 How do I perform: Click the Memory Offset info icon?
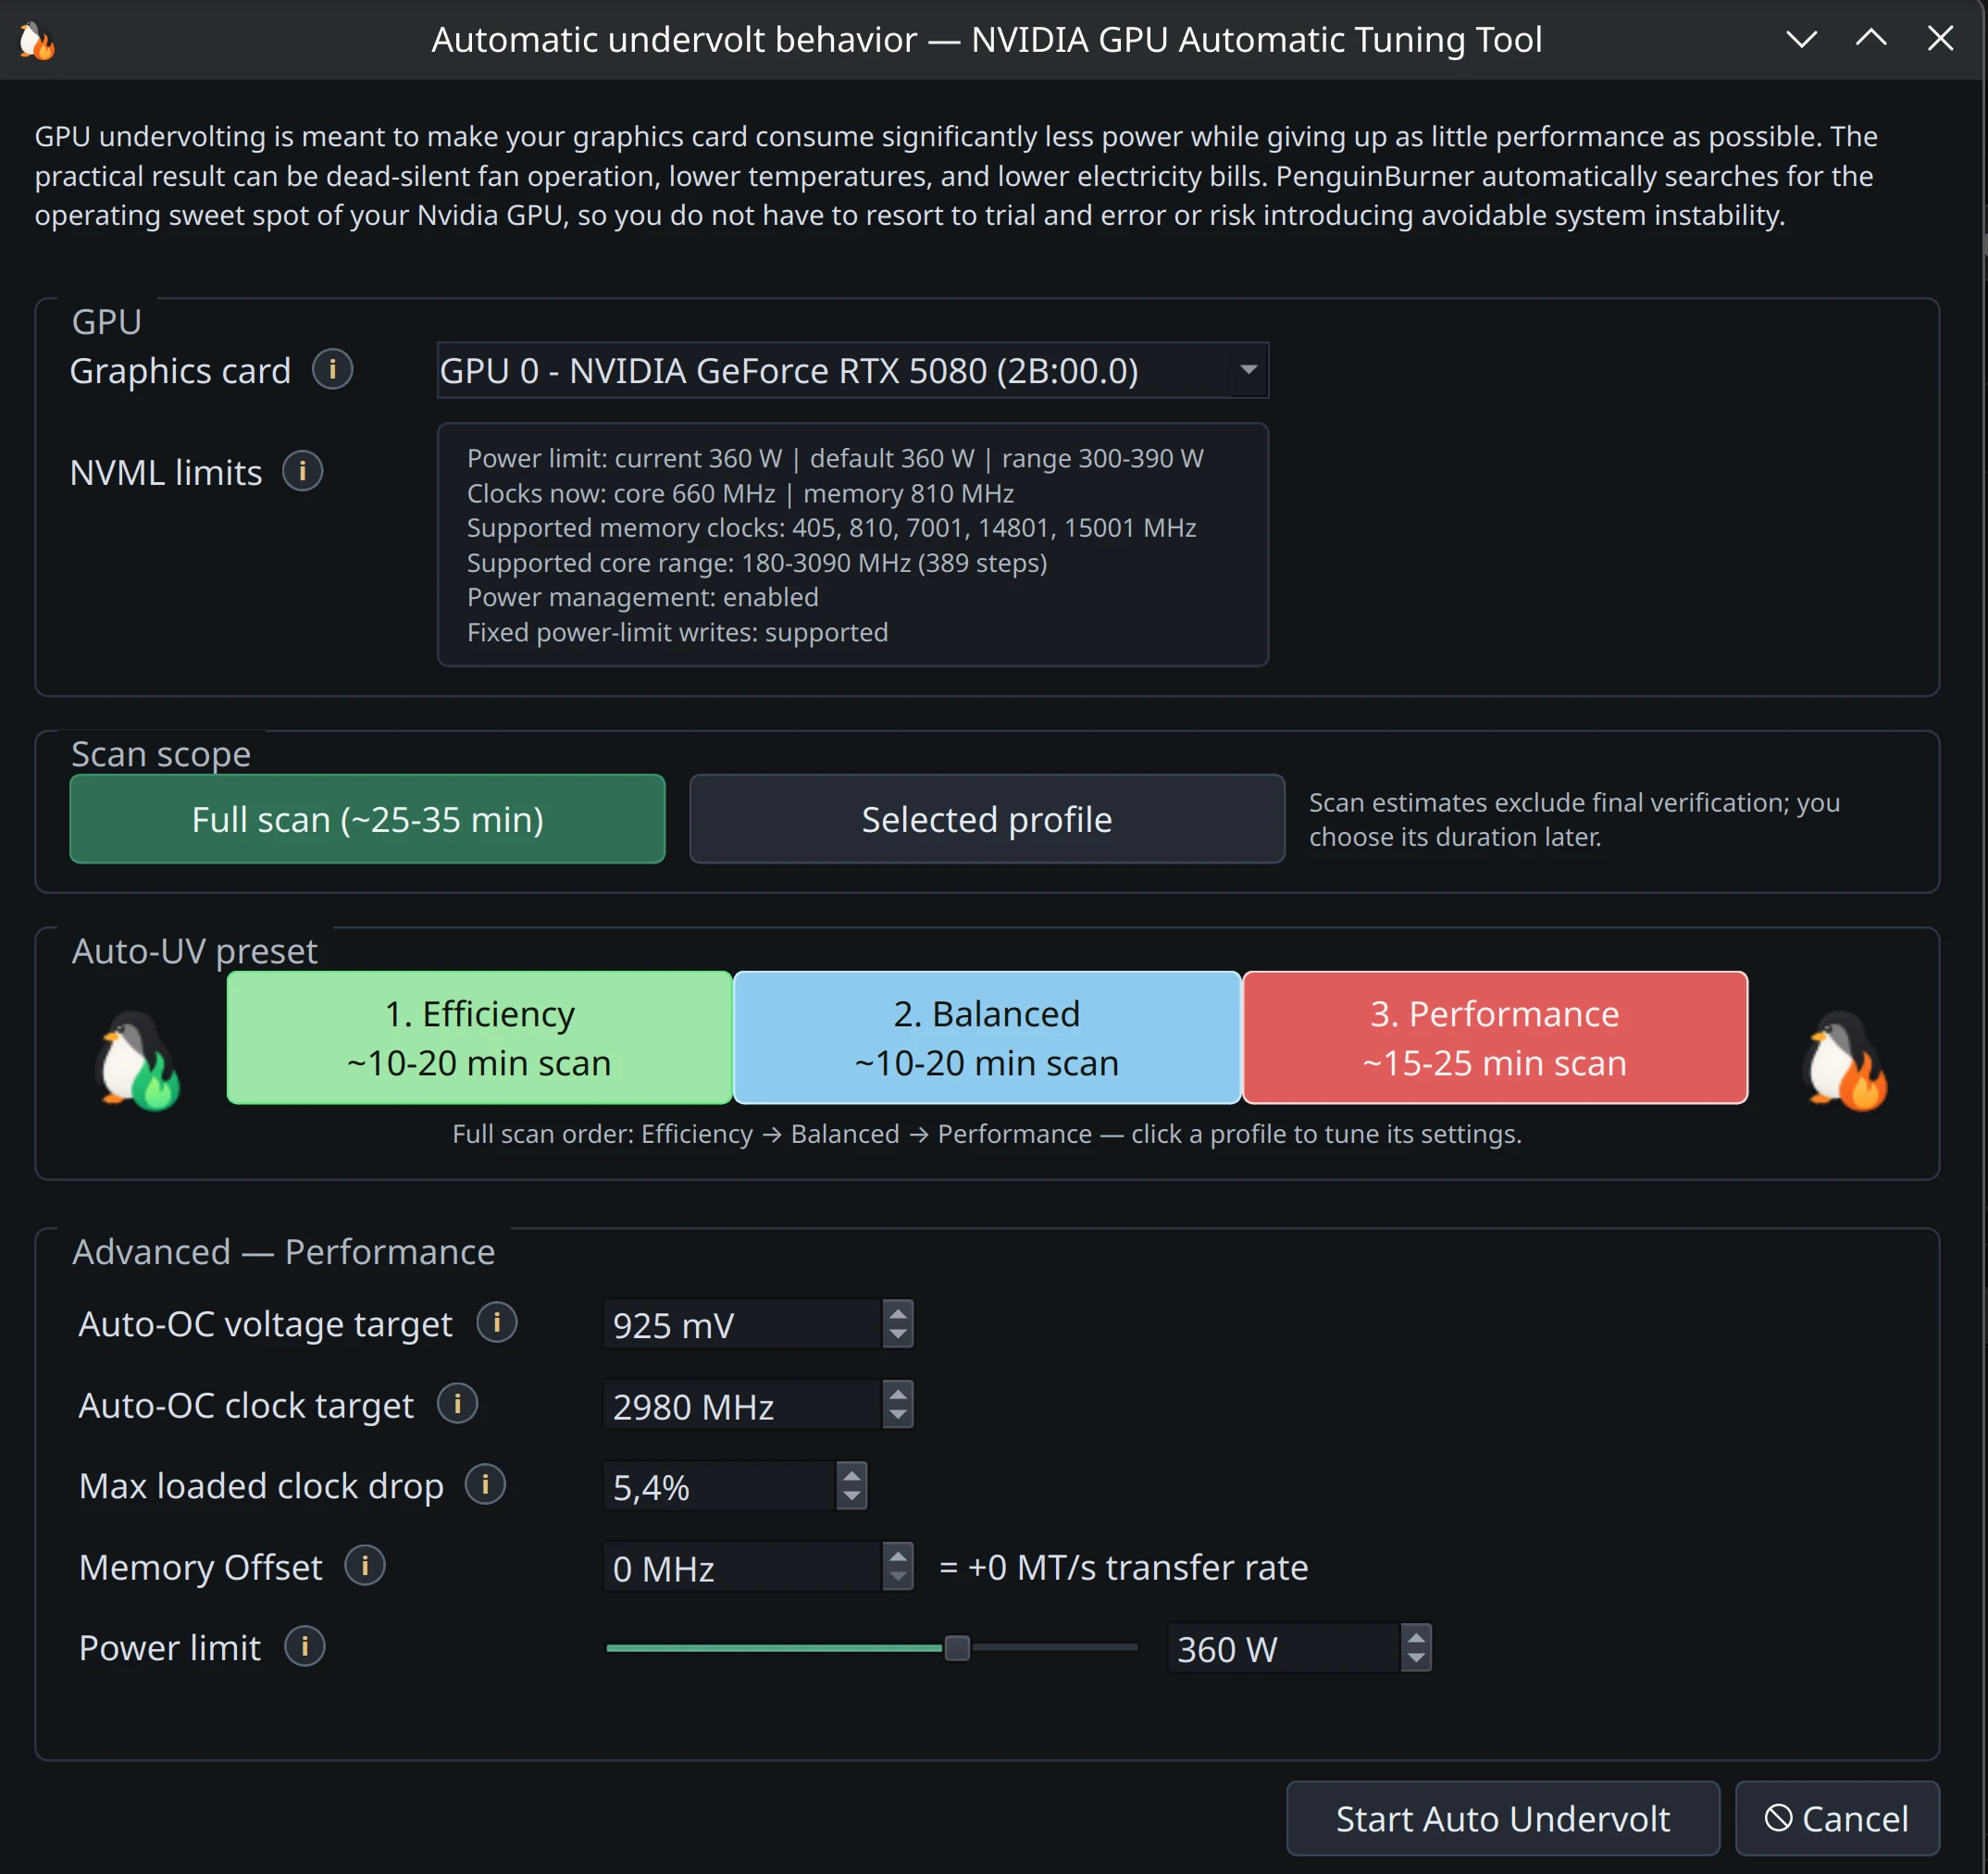tap(365, 1566)
